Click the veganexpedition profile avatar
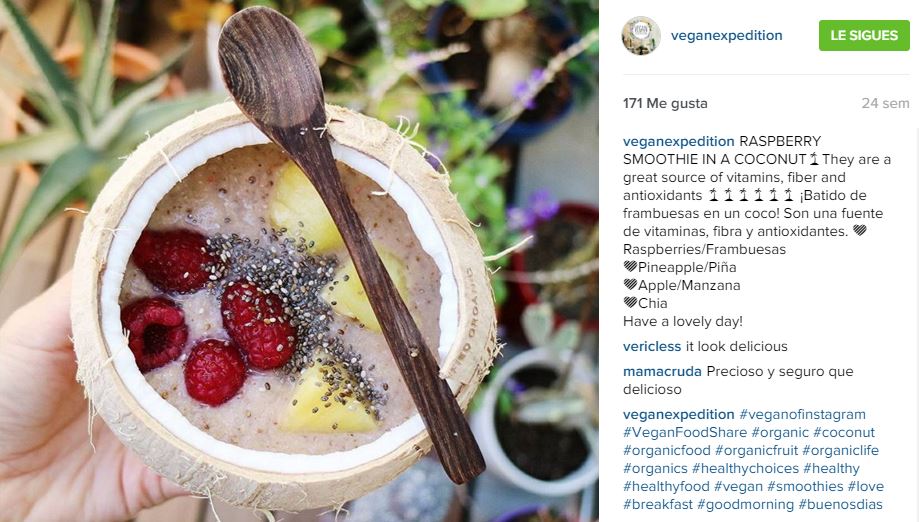 point(641,36)
